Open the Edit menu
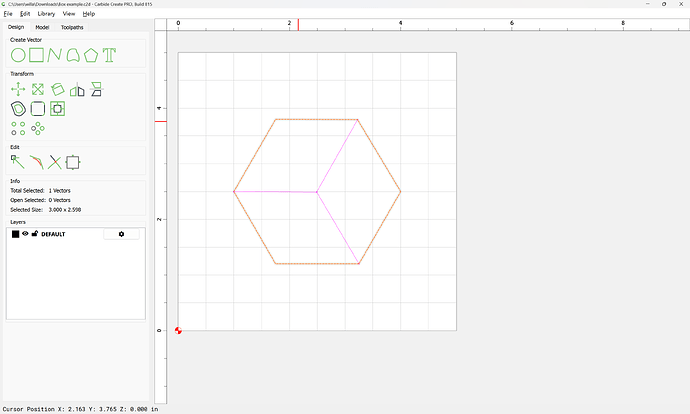 tap(25, 14)
